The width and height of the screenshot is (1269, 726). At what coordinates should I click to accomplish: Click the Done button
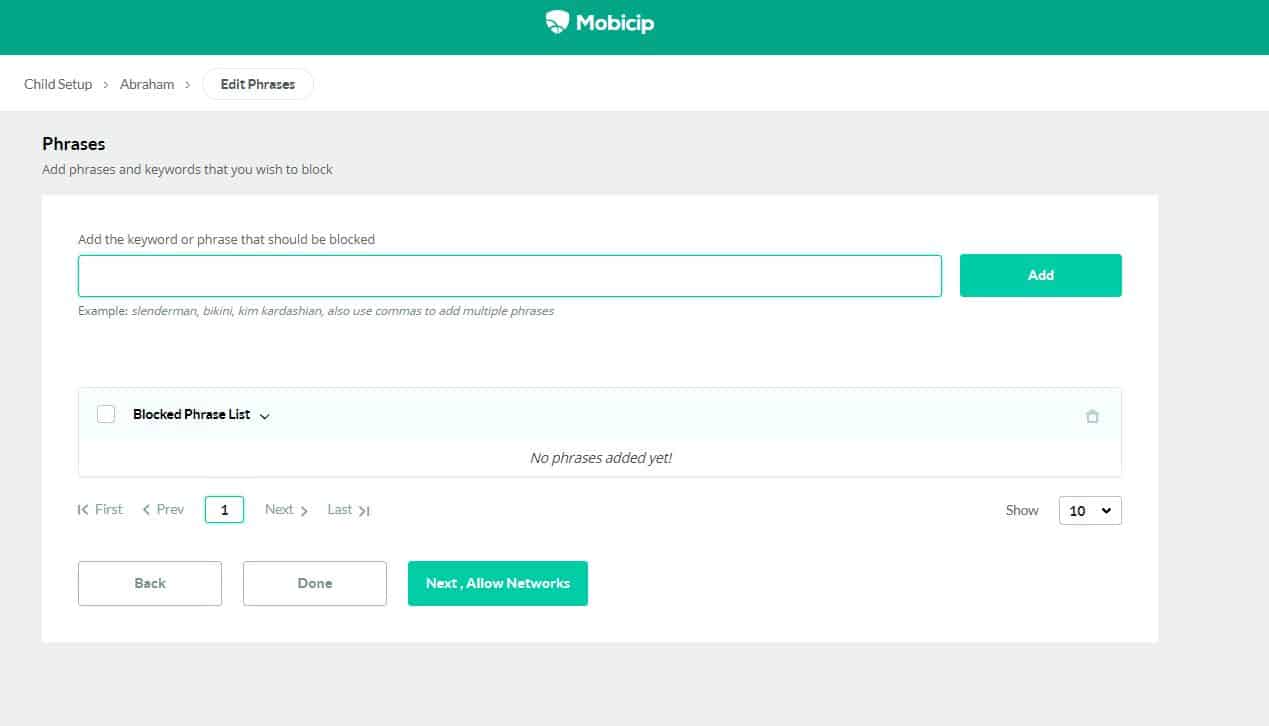pos(315,583)
